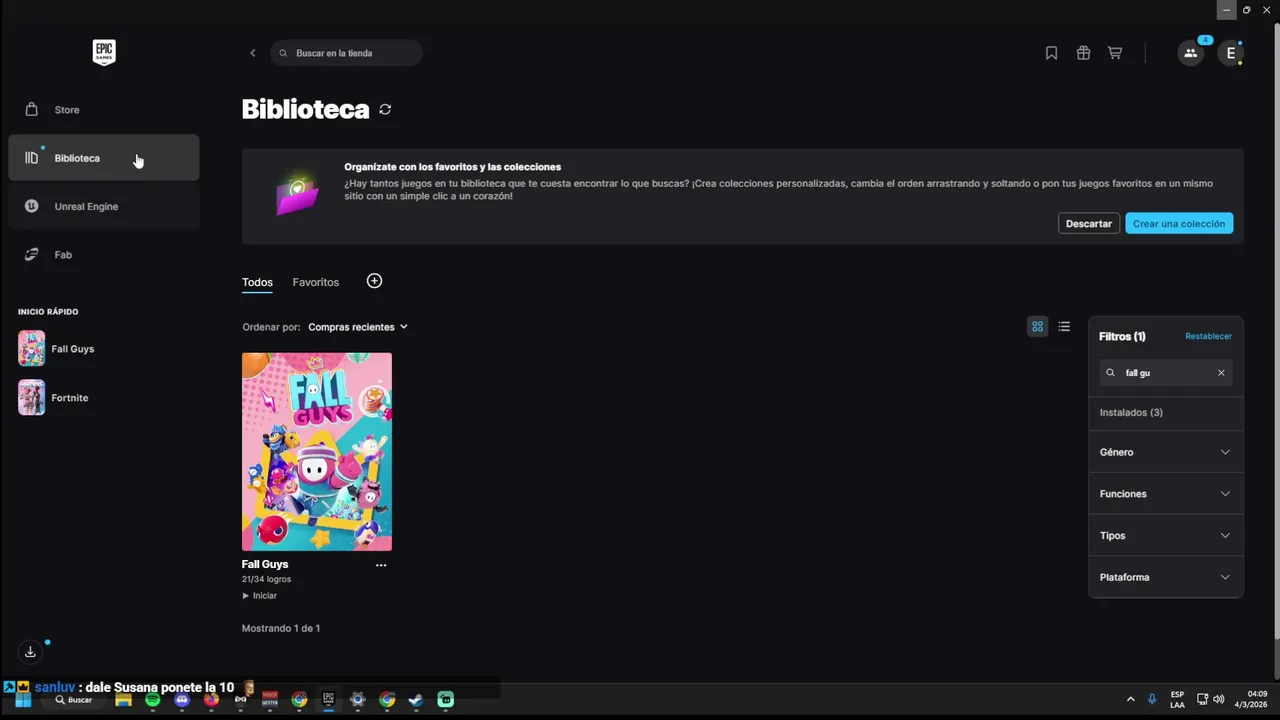The height and width of the screenshot is (720, 1280).
Task: Switch to grid view
Action: pos(1038,327)
